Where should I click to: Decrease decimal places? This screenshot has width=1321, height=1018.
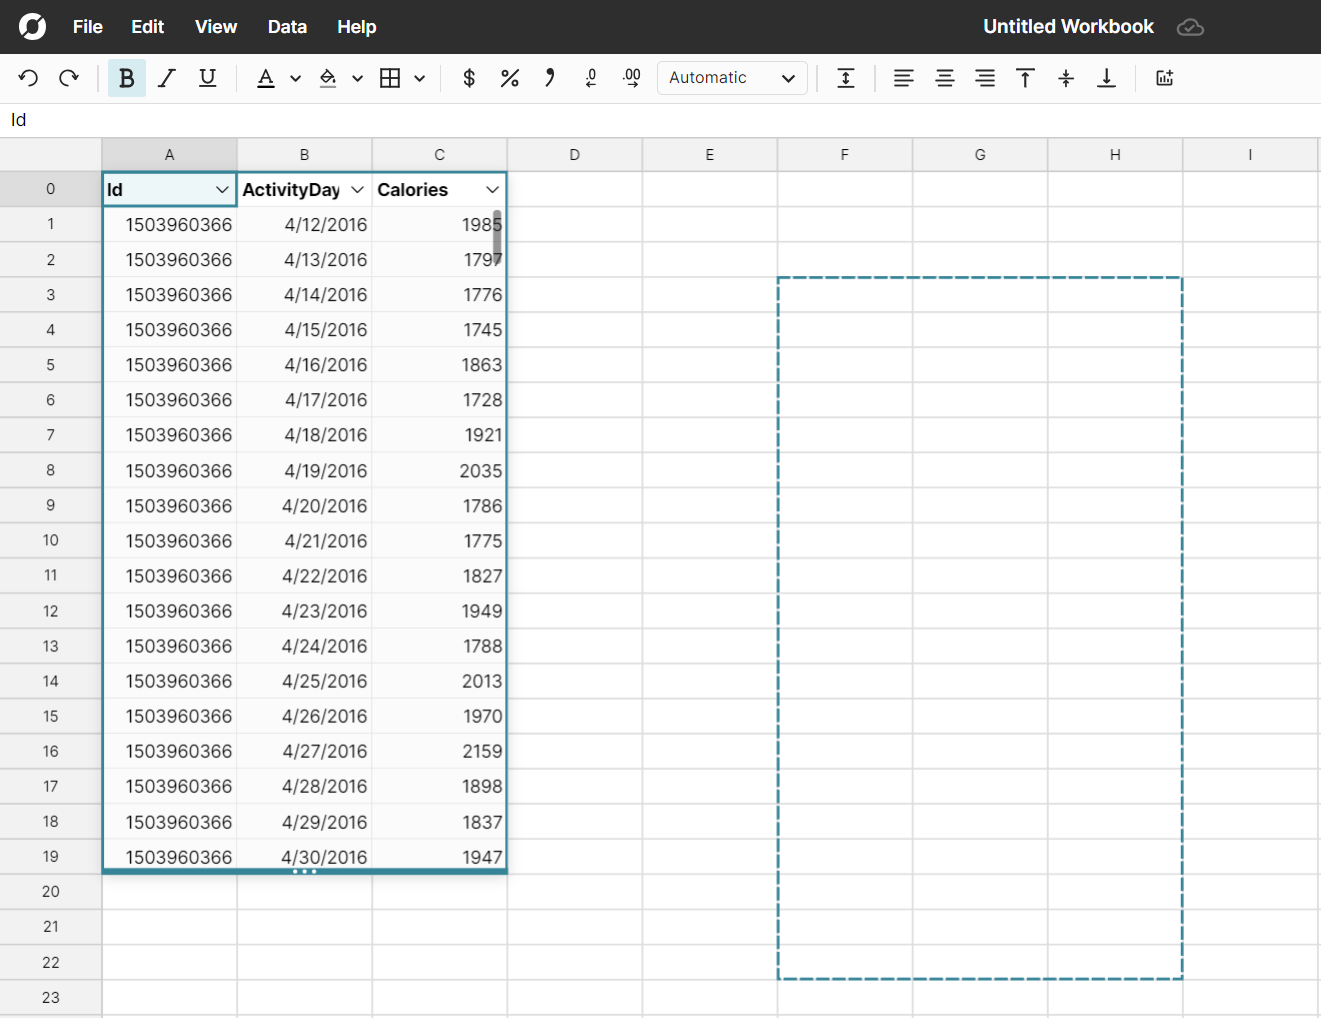tap(591, 78)
